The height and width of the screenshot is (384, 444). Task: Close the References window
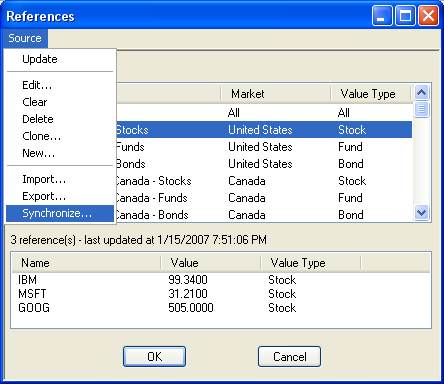428,16
